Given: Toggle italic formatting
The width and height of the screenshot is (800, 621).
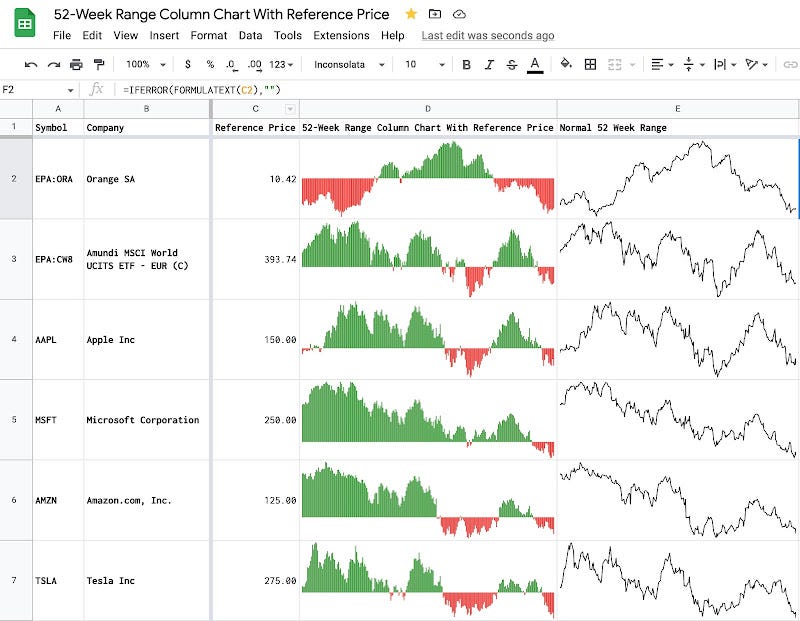Looking at the screenshot, I should pyautogui.click(x=490, y=63).
